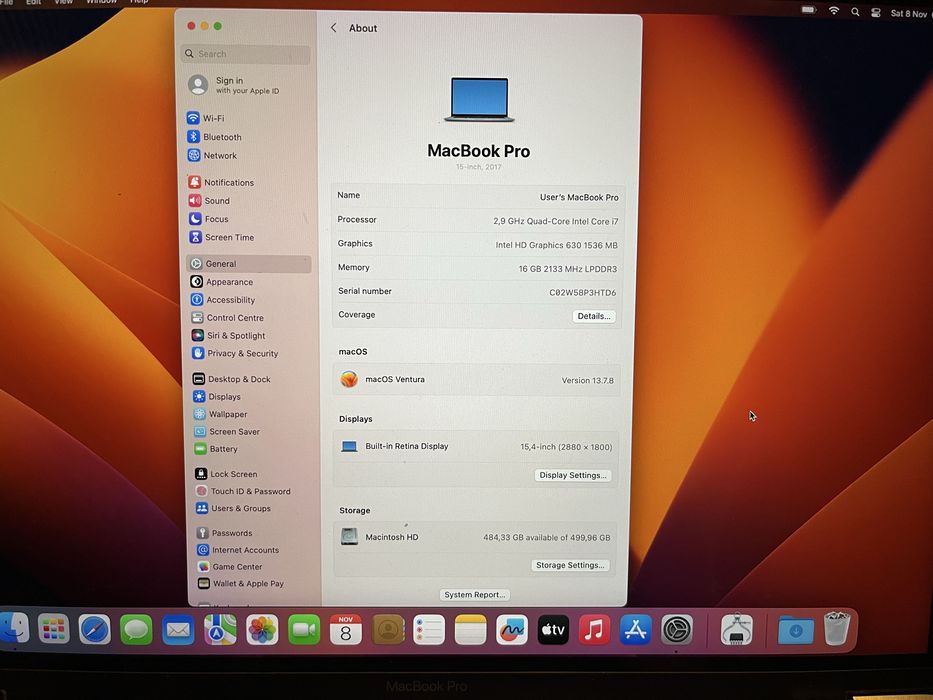Select Desktop & Dock in sidebar

click(x=231, y=379)
